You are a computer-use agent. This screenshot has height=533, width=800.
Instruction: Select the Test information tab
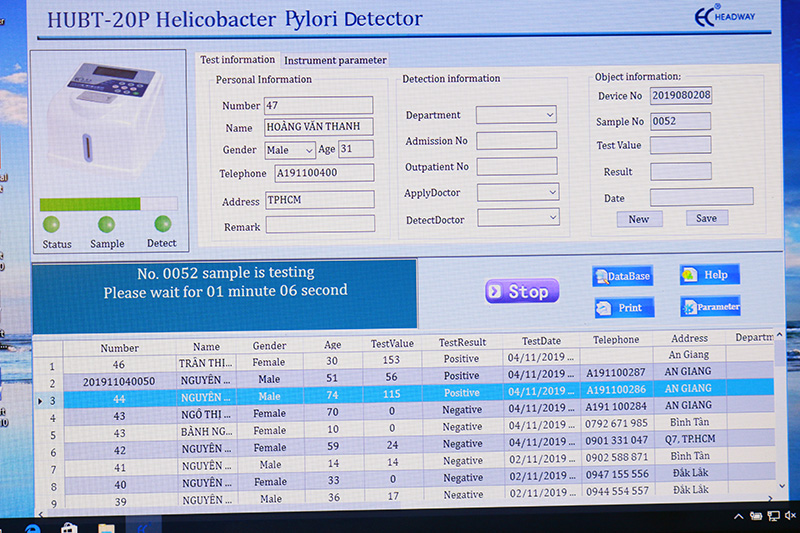[238, 60]
